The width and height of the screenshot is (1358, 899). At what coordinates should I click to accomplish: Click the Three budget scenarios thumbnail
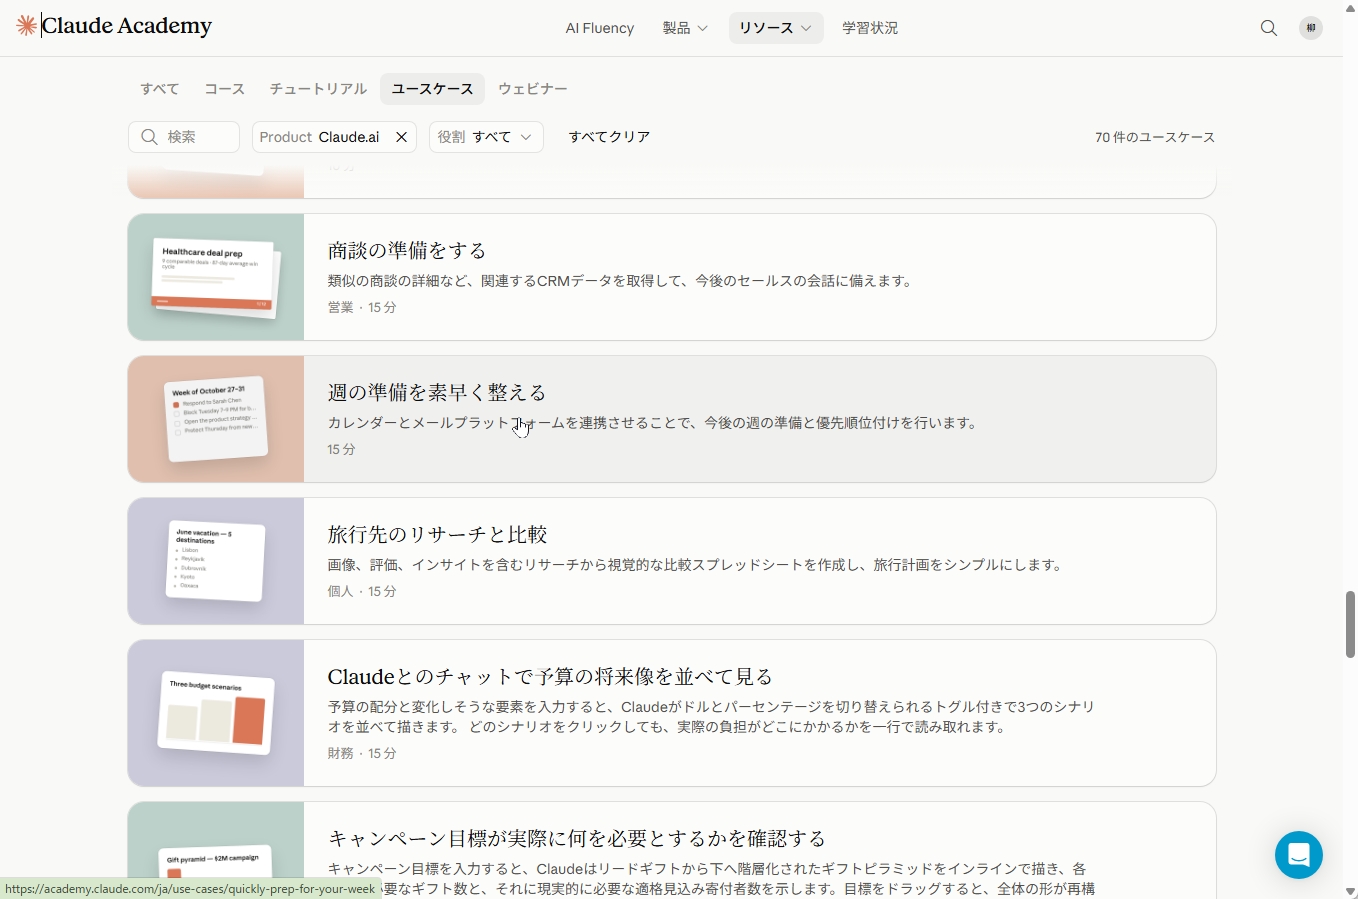pyautogui.click(x=216, y=713)
